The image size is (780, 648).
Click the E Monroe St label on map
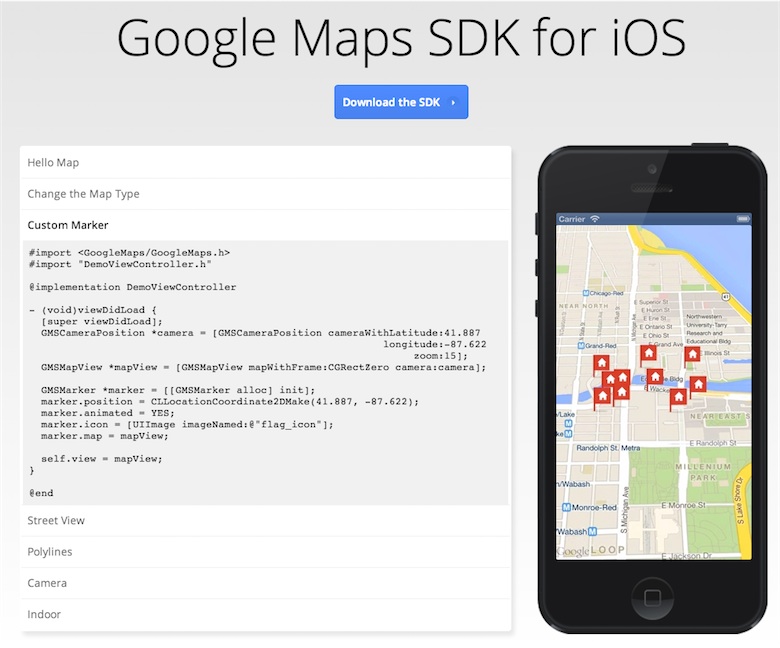coord(683,505)
